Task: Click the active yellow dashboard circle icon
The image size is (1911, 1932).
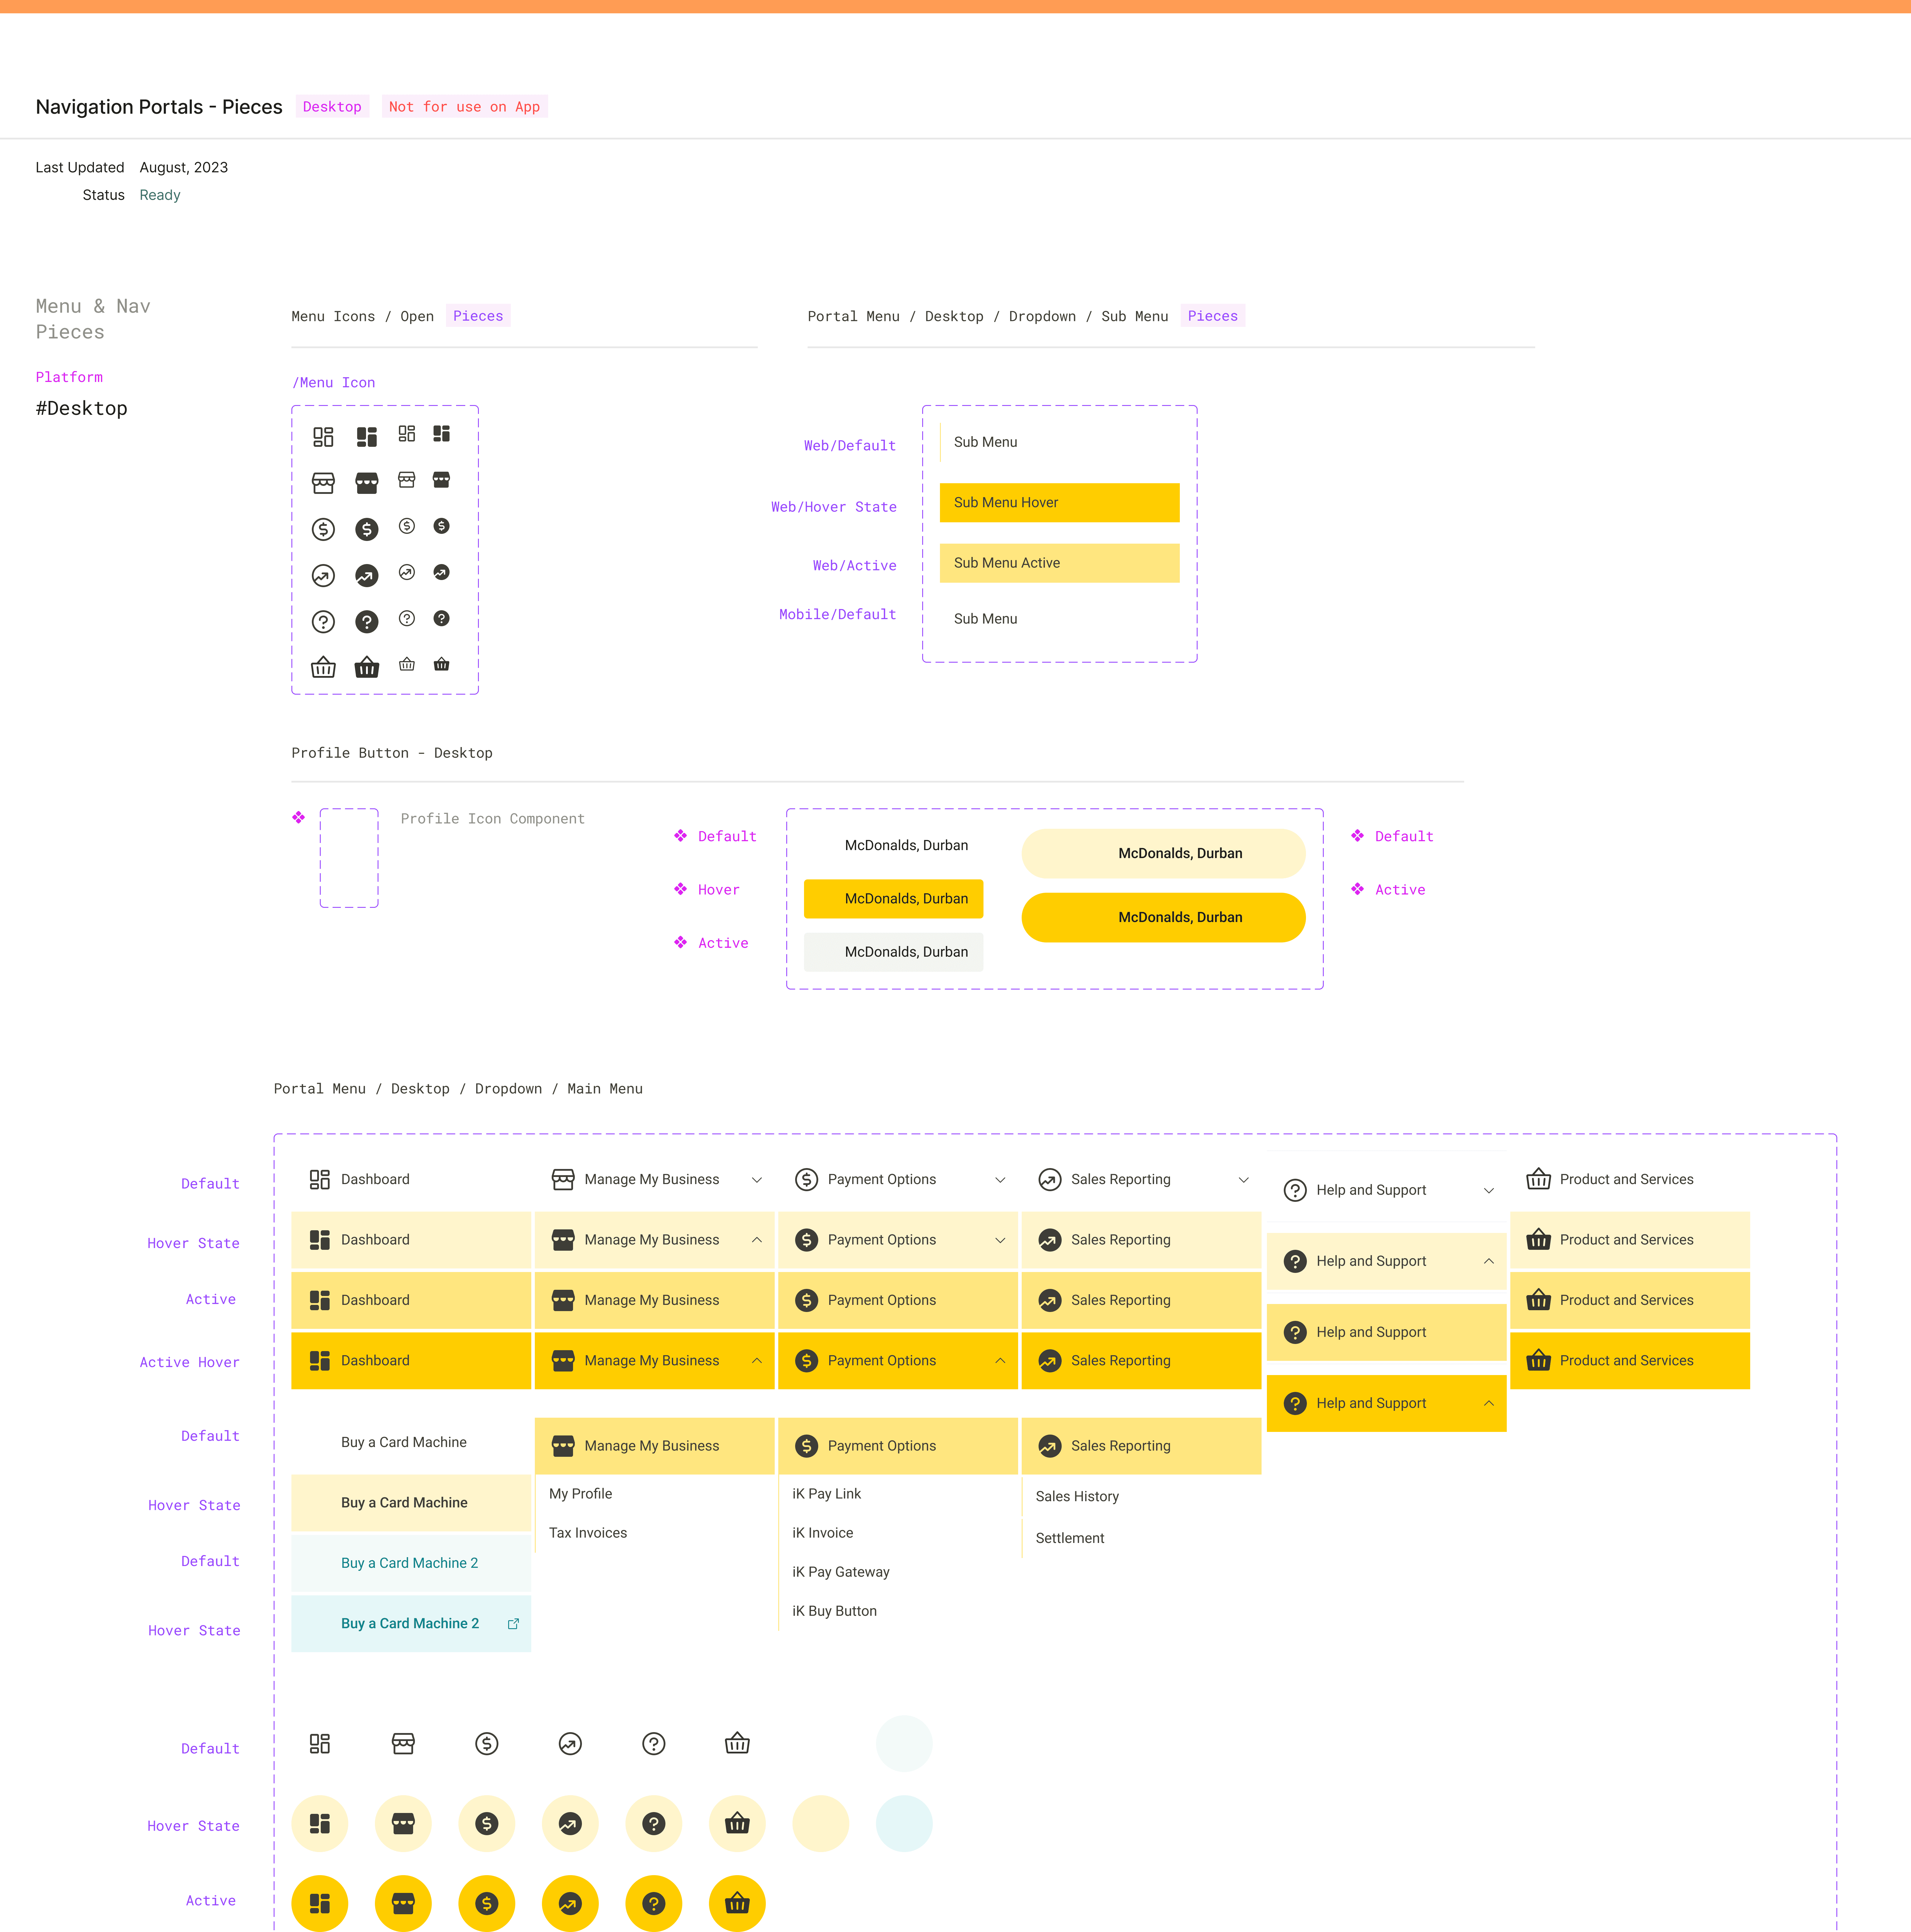Action: pos(320,1903)
